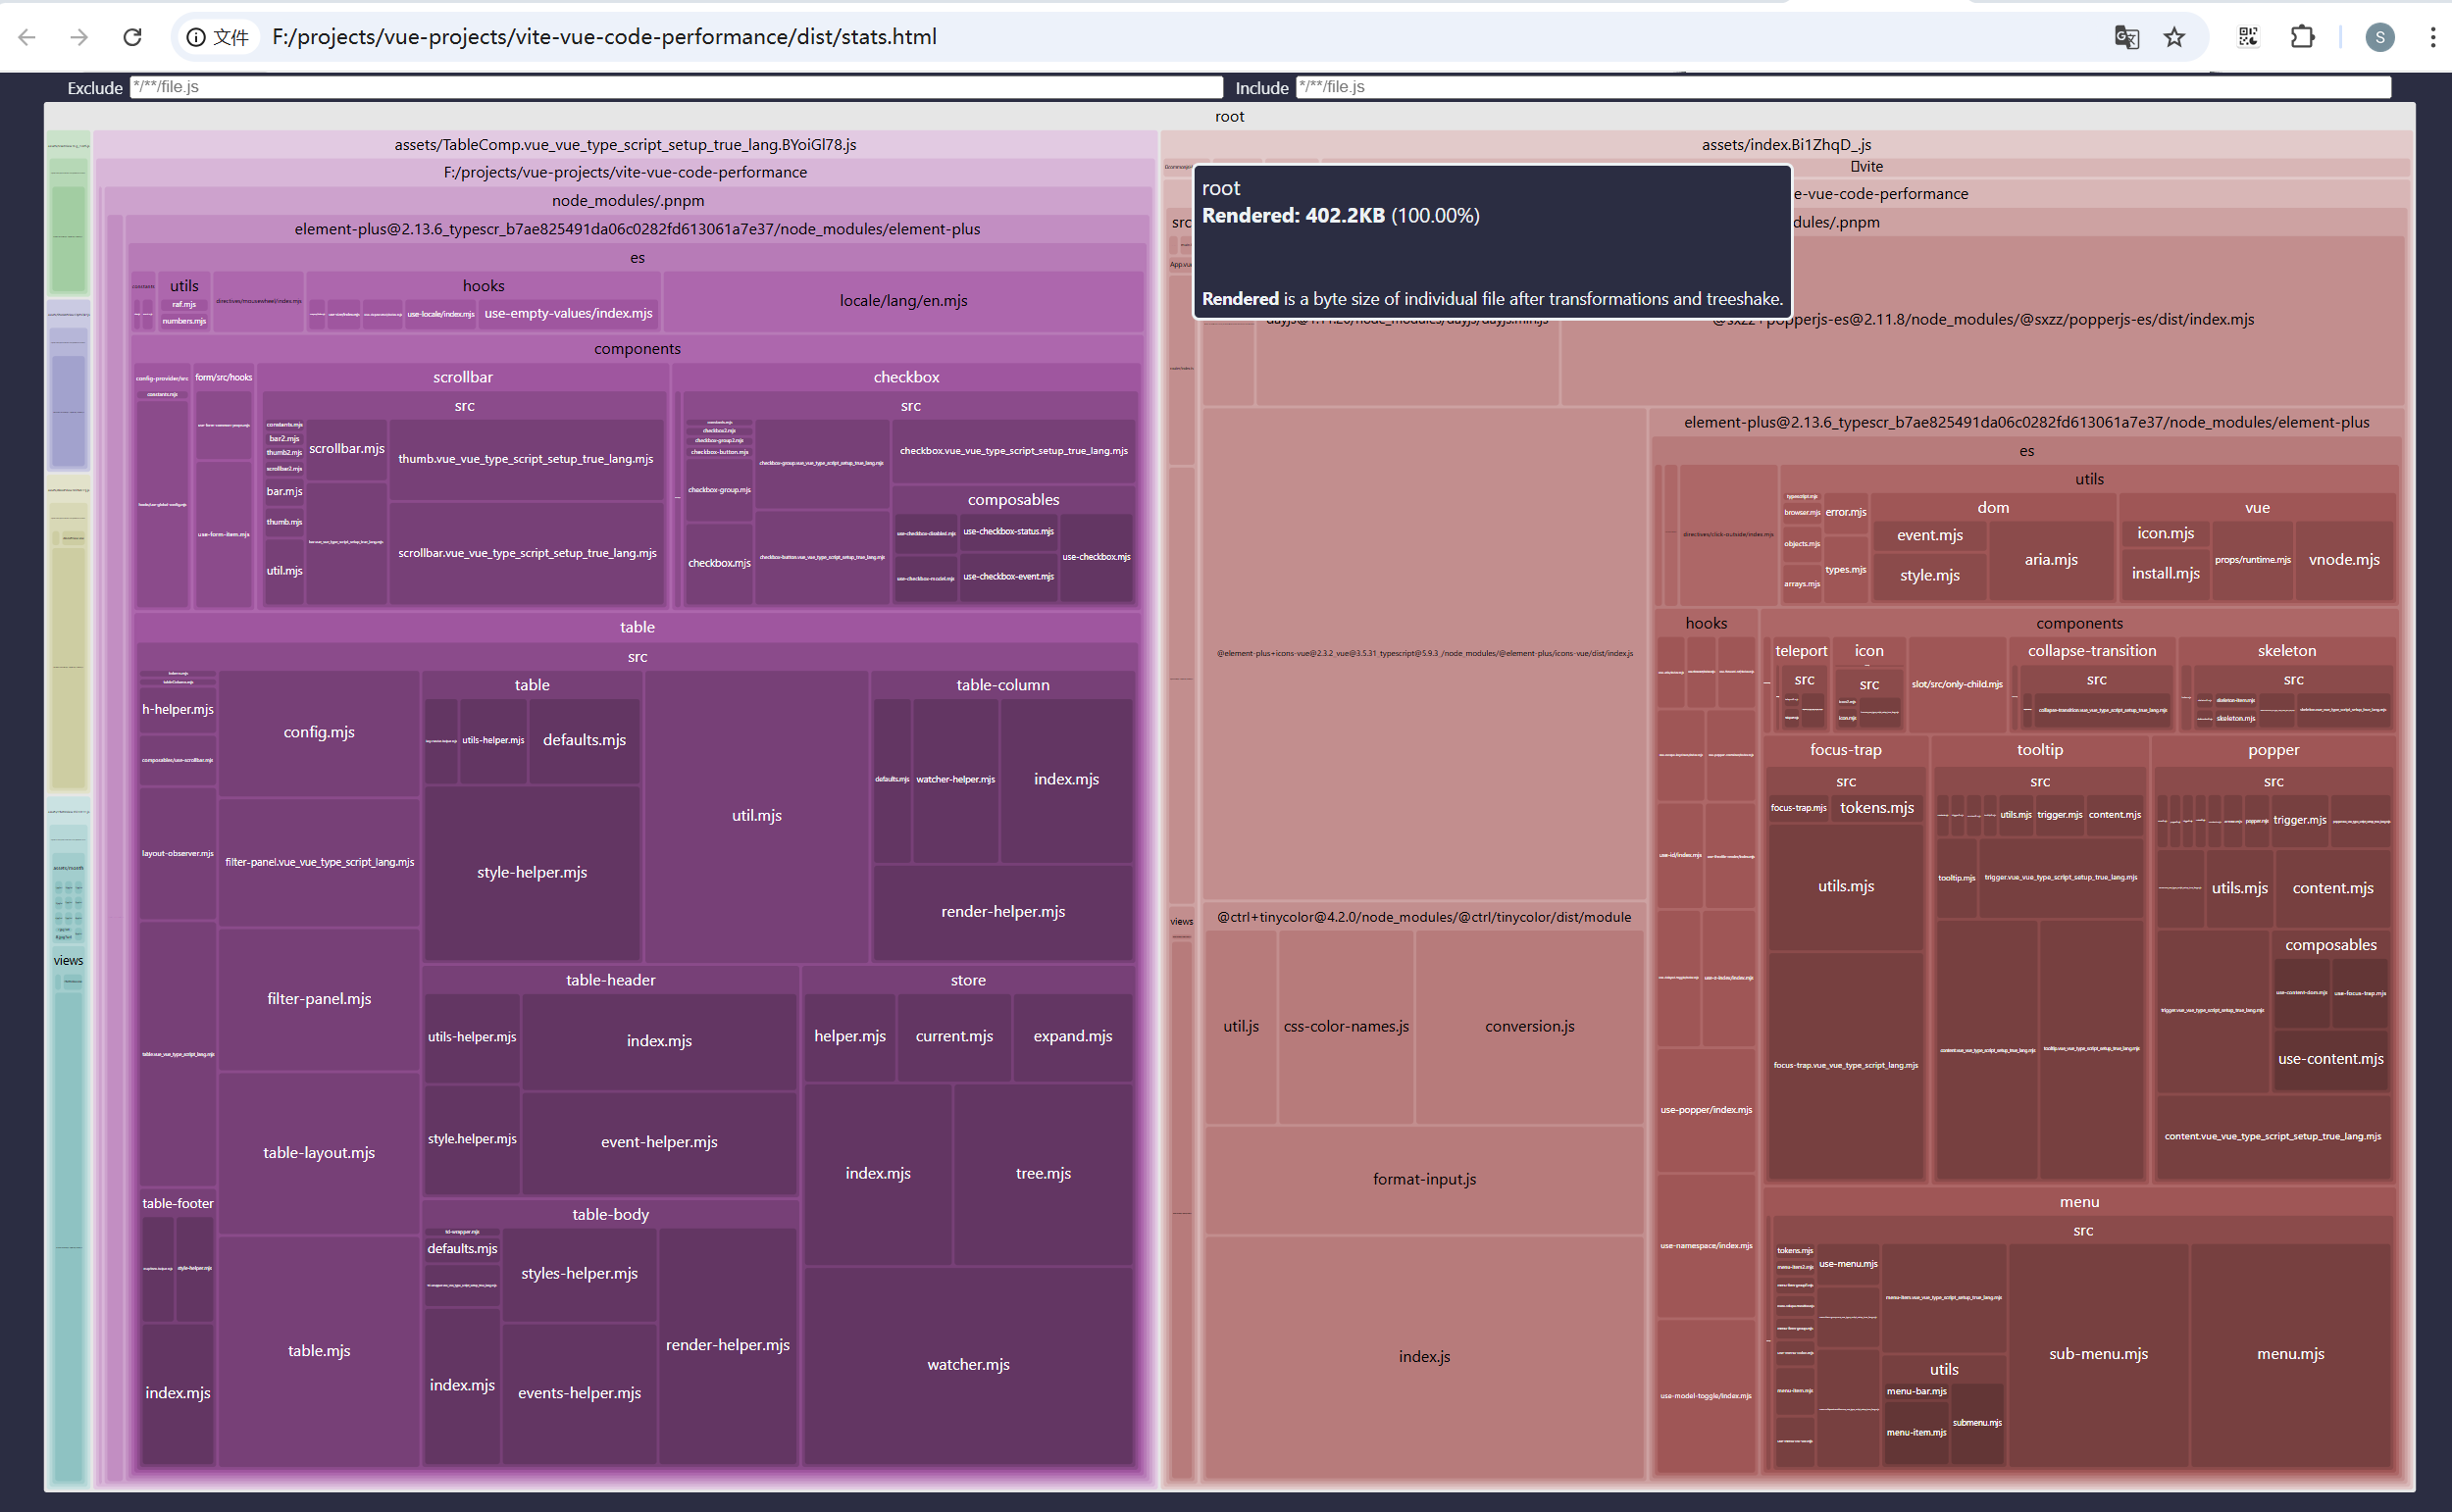Select the table-layout.mjs block
Viewport: 2452px width, 1512px height.
pyautogui.click(x=319, y=1152)
